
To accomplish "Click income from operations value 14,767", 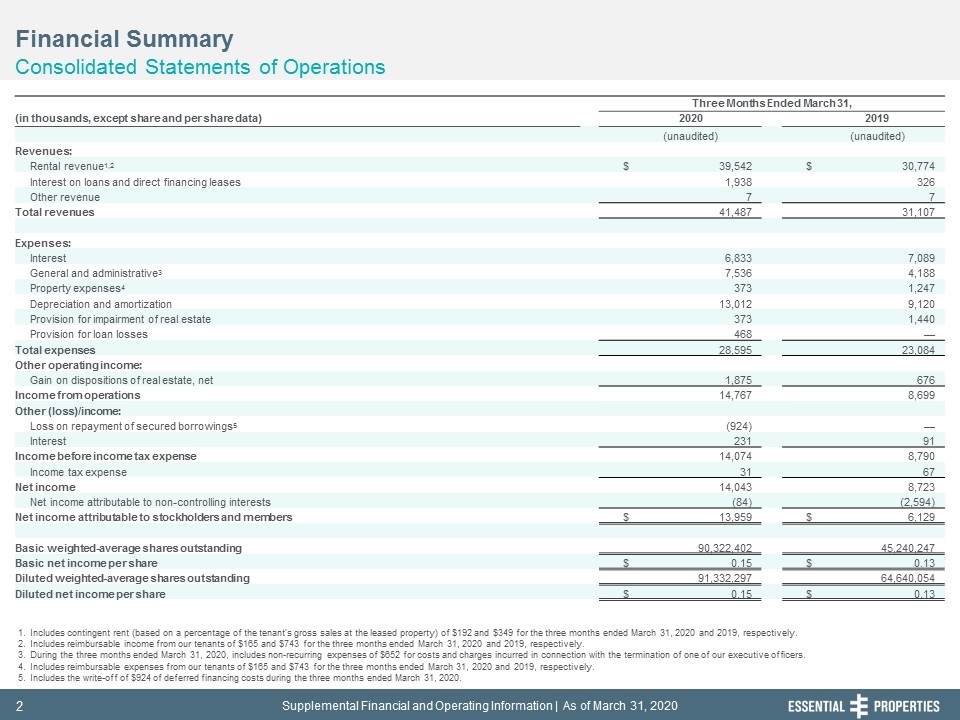I will point(735,396).
